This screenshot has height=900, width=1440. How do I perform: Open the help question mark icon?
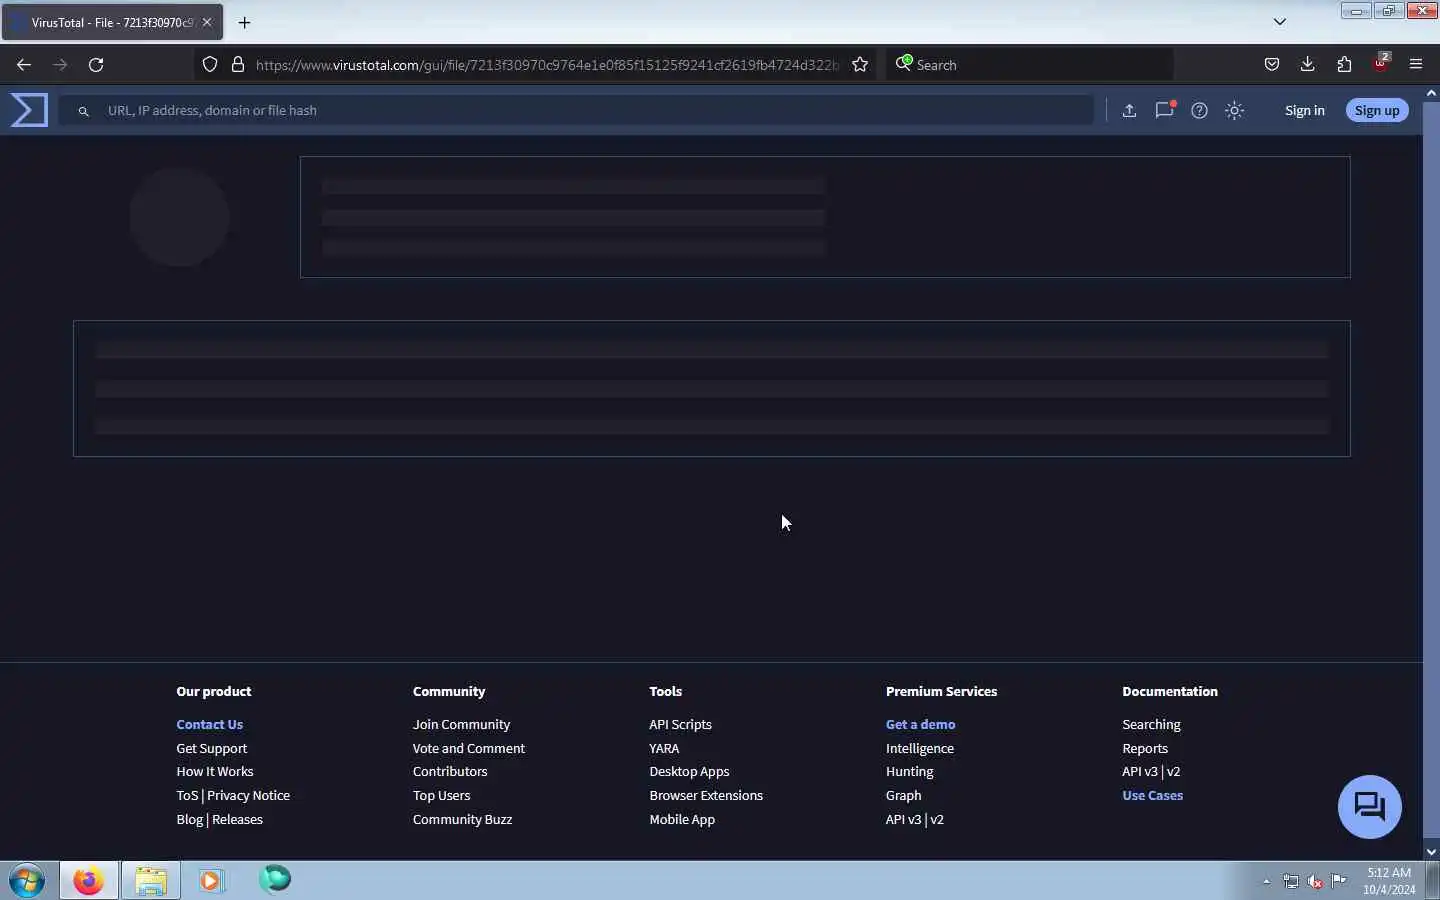coord(1199,111)
